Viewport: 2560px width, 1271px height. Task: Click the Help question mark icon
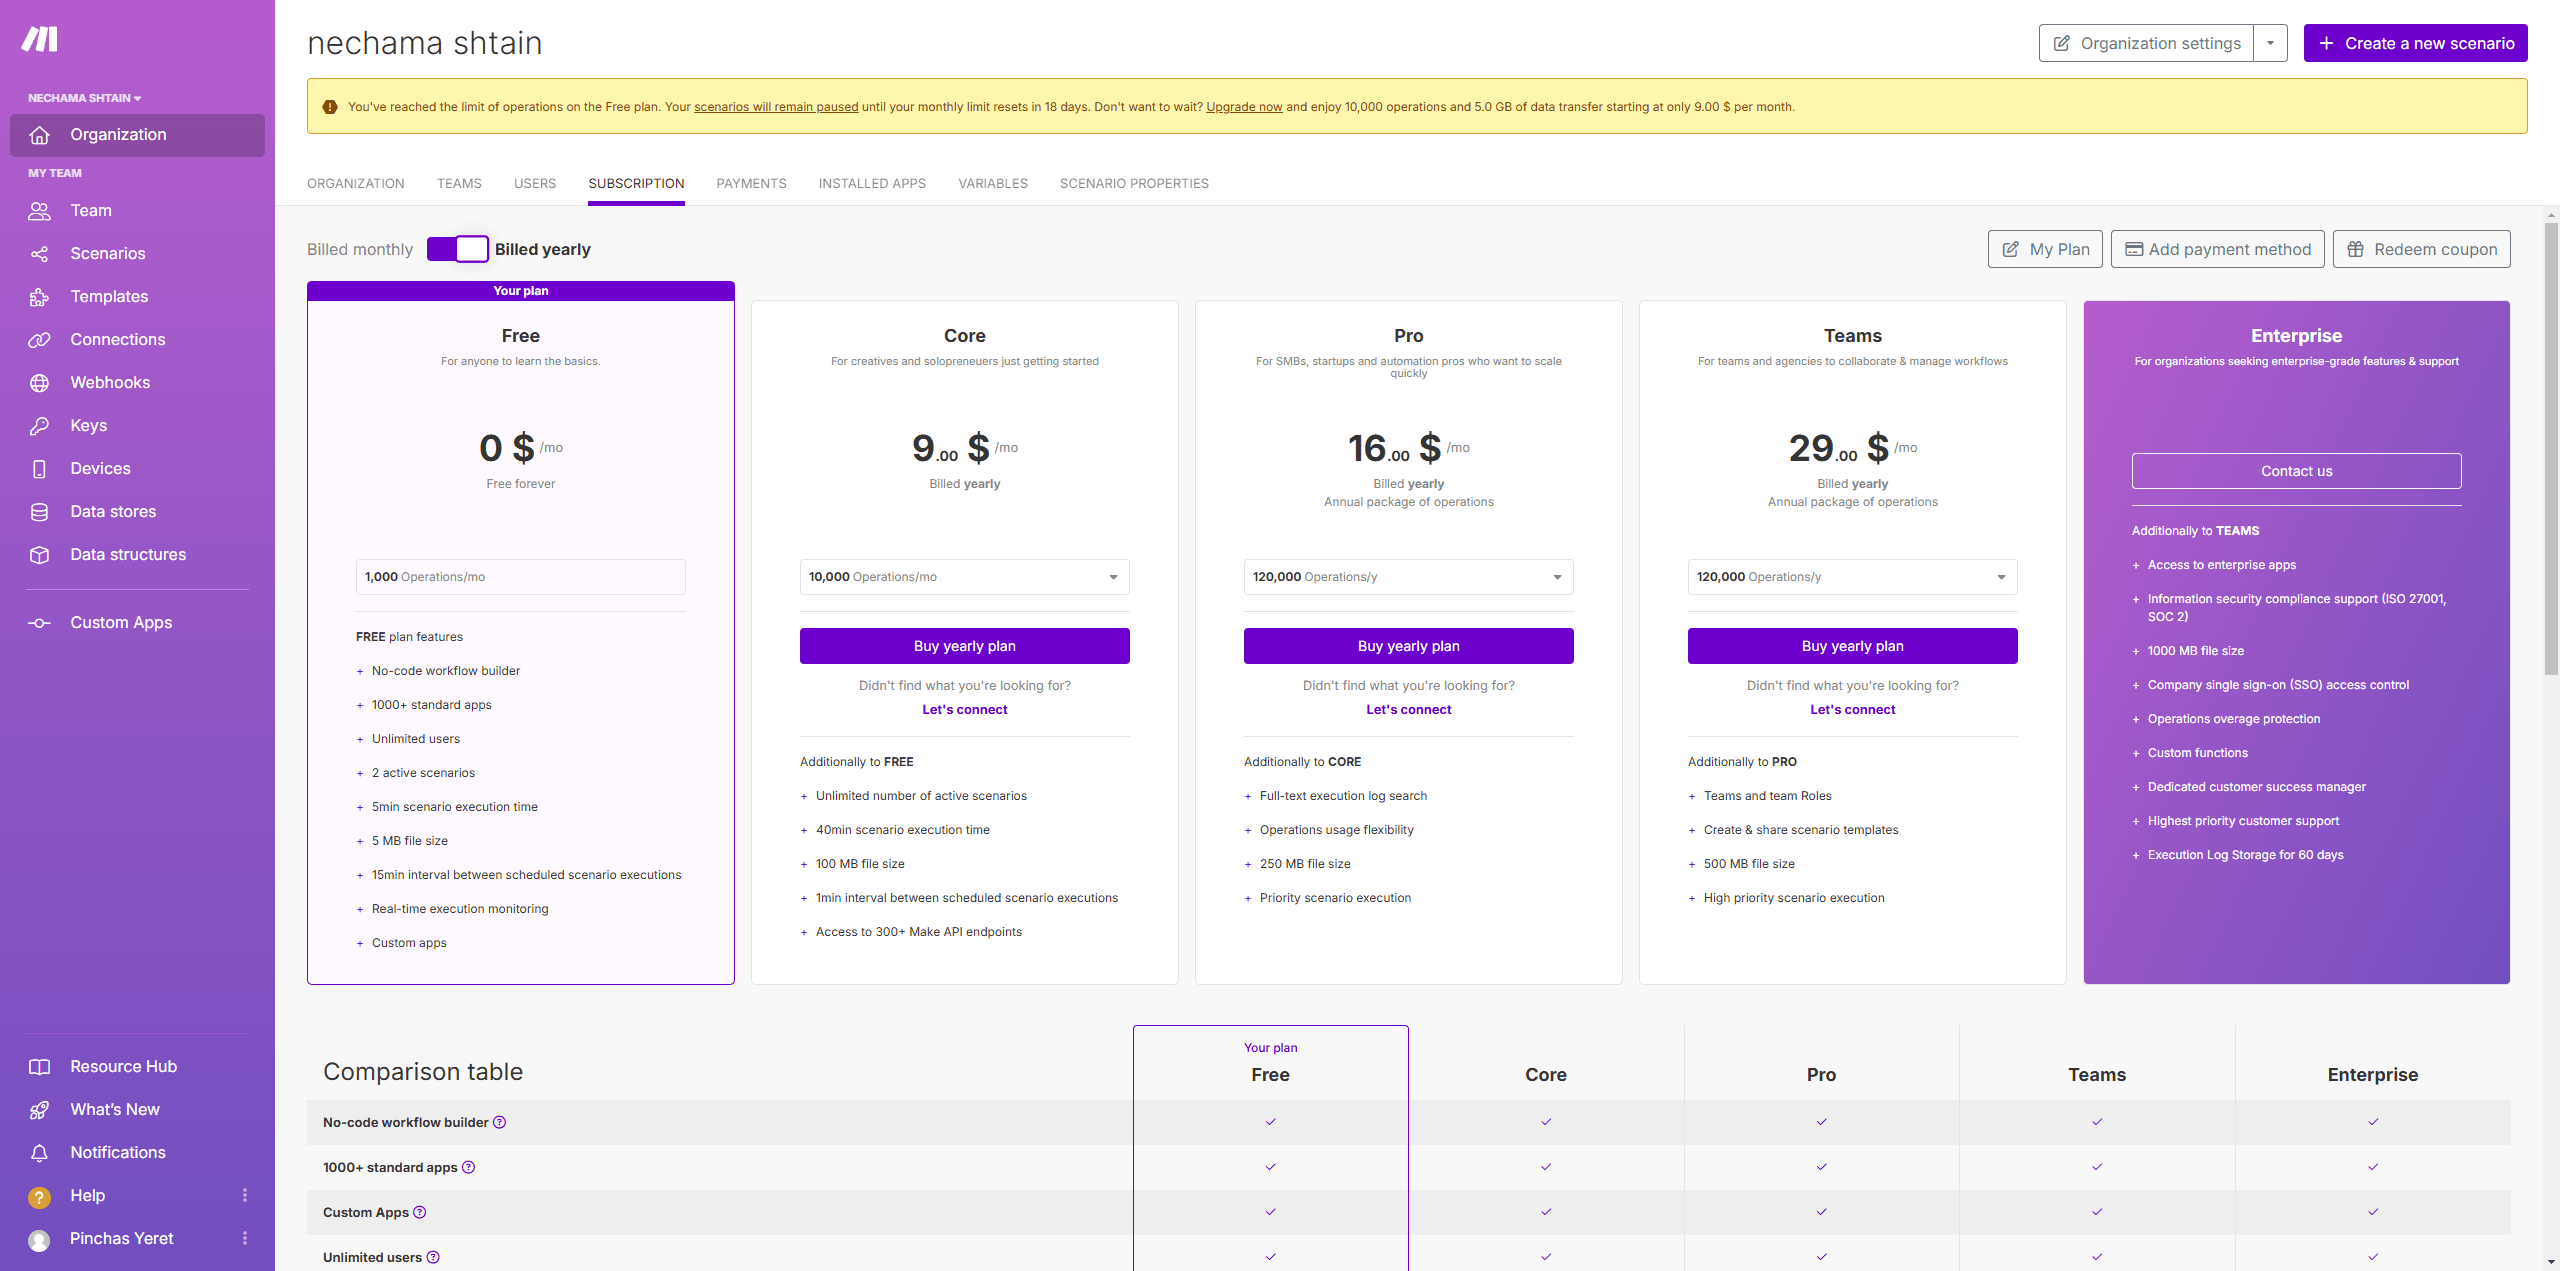(40, 1197)
